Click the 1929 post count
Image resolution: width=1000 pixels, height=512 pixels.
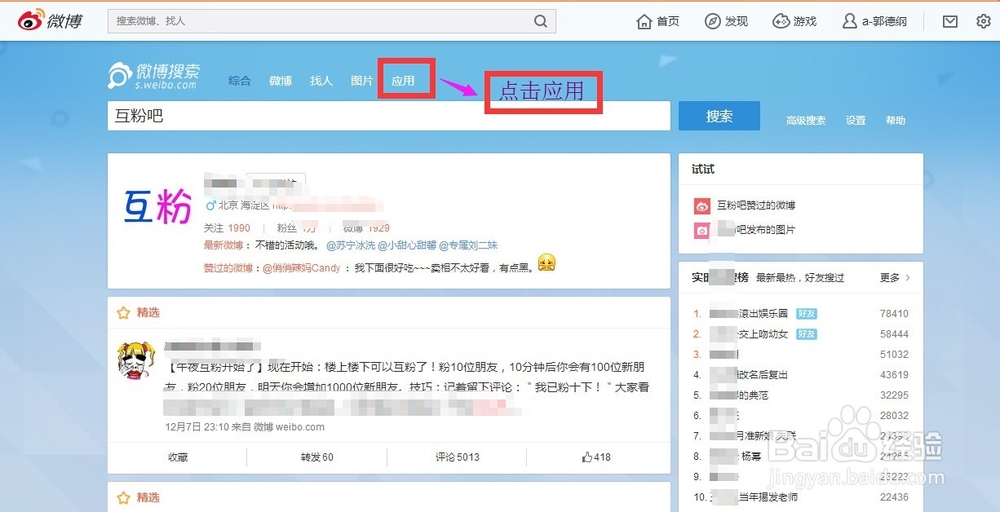(x=379, y=228)
